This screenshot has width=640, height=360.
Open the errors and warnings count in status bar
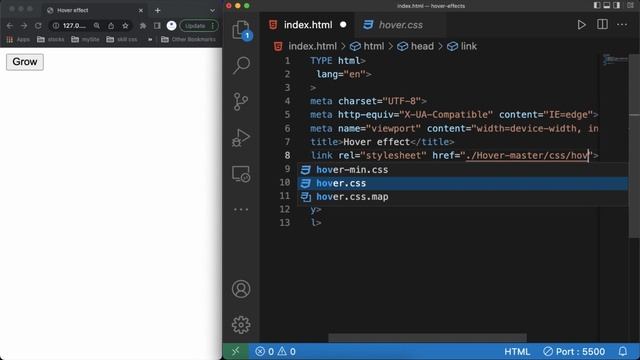275,351
